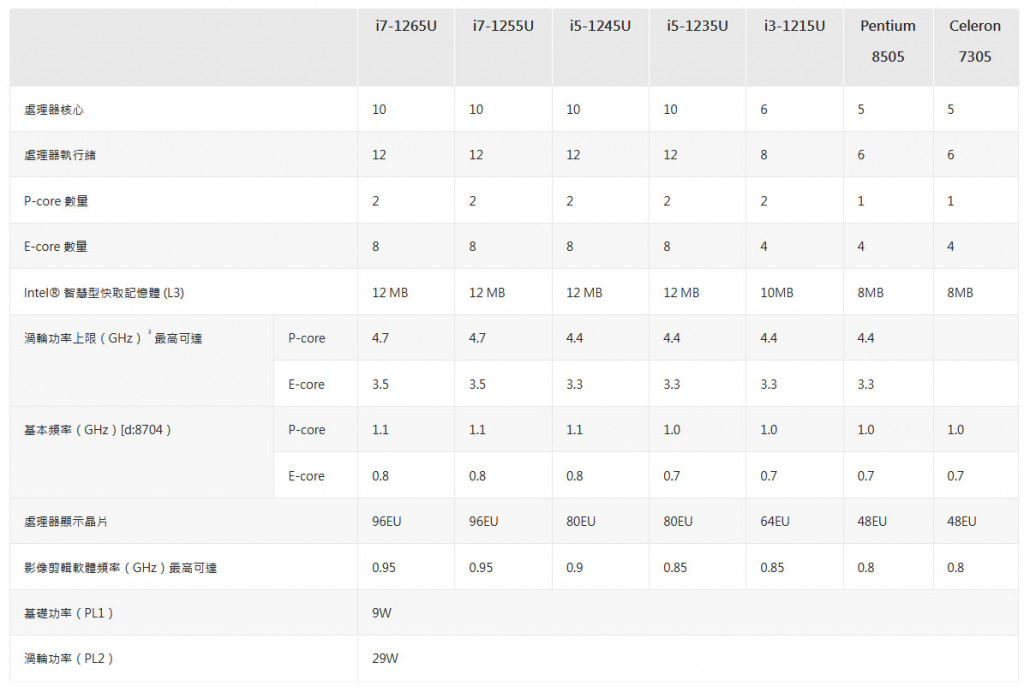1024x692 pixels.
Task: Click the 0.95 graphics frequency for i7-1265U
Action: point(384,567)
